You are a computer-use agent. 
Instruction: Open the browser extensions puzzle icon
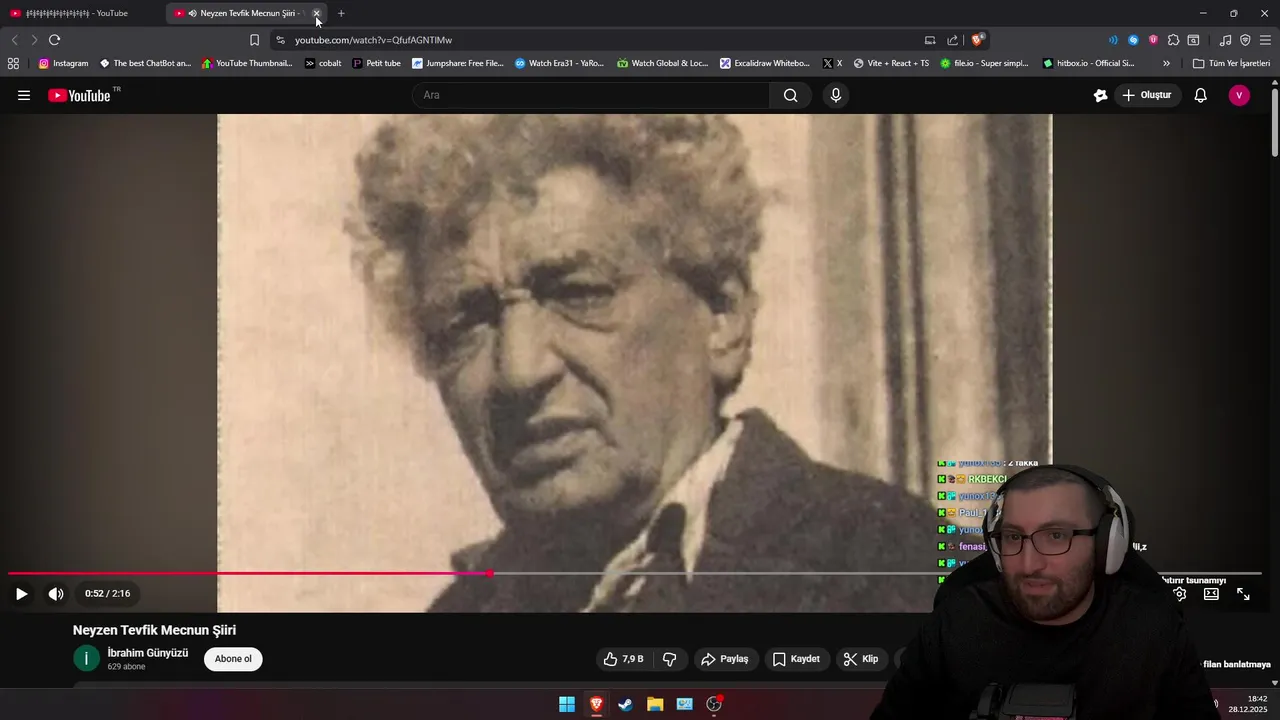tap(1173, 40)
